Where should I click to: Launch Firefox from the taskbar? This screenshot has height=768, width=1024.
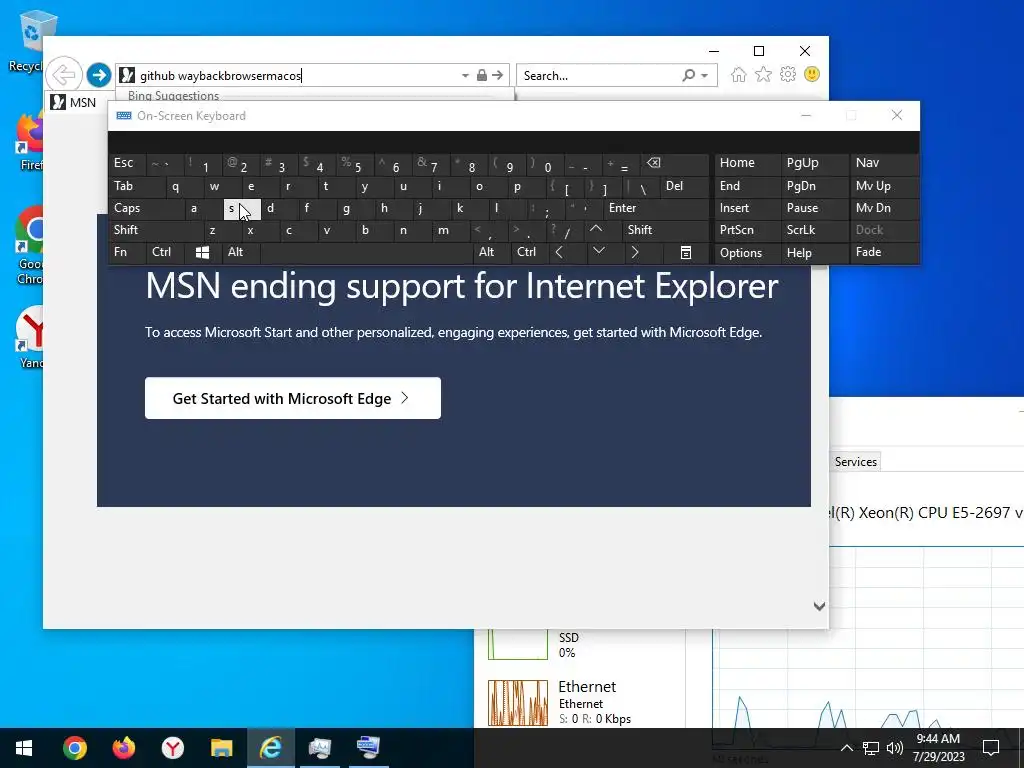pos(123,748)
